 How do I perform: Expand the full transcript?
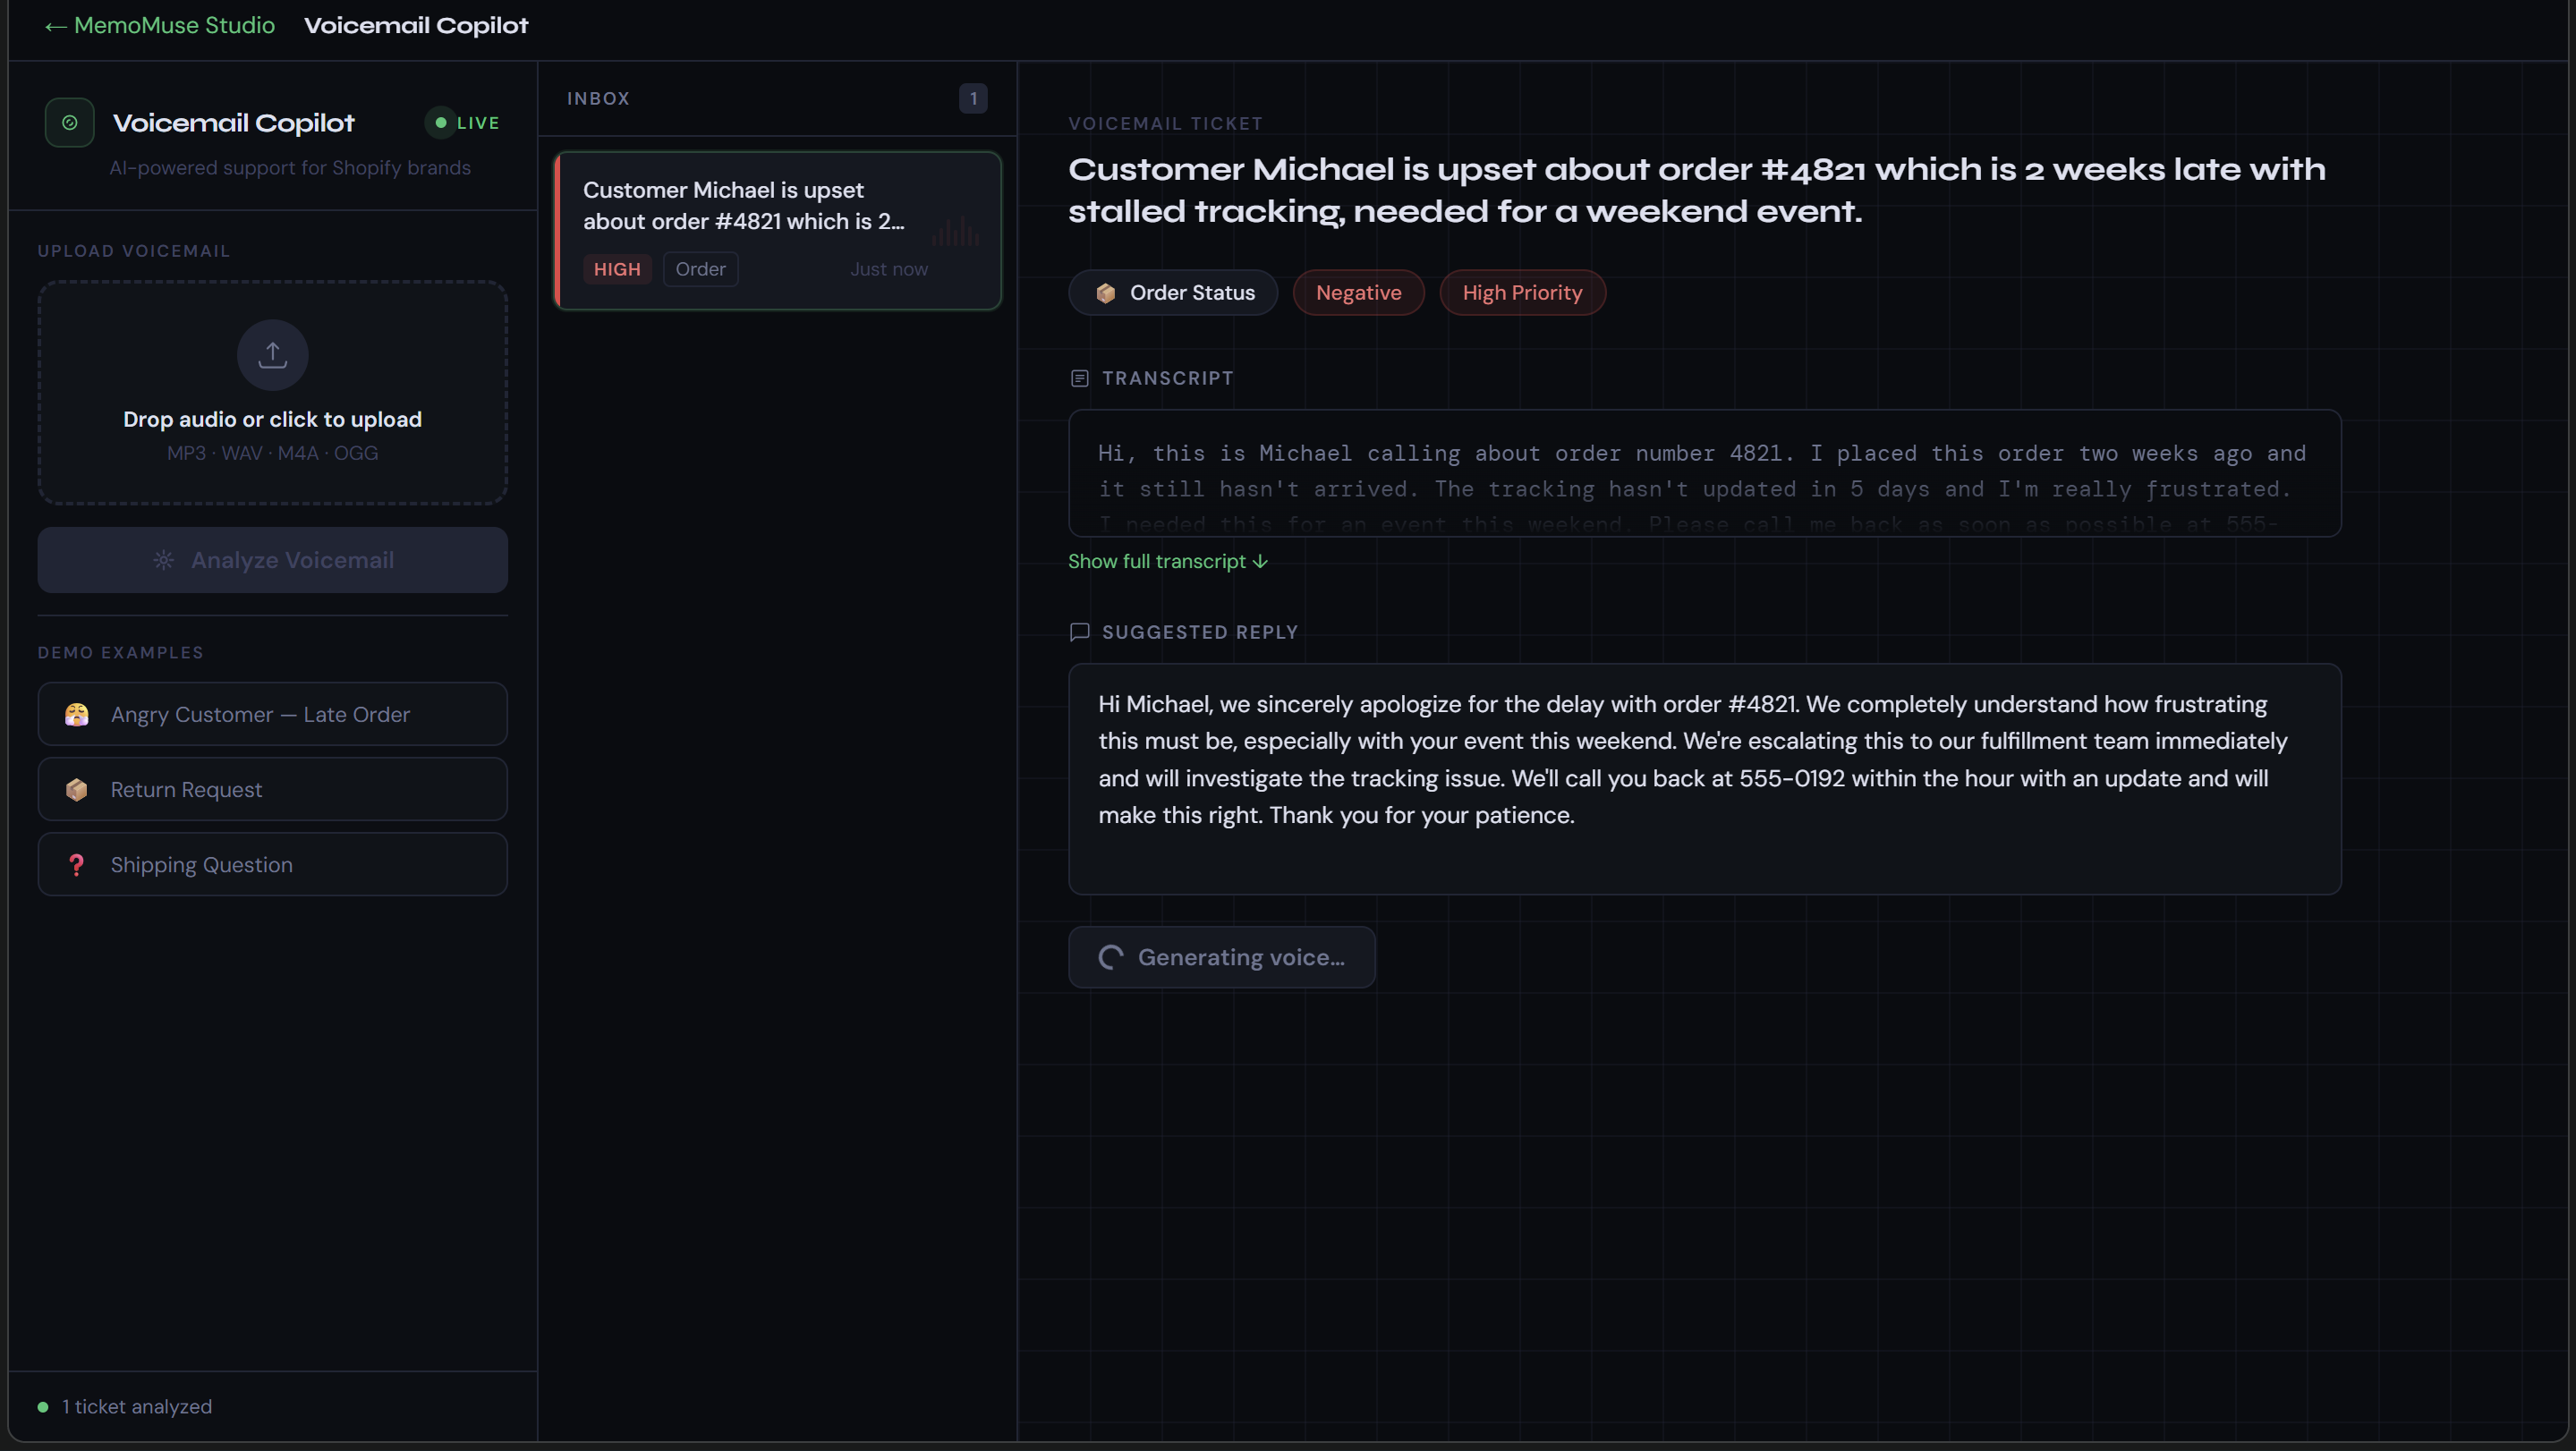tap(1167, 561)
